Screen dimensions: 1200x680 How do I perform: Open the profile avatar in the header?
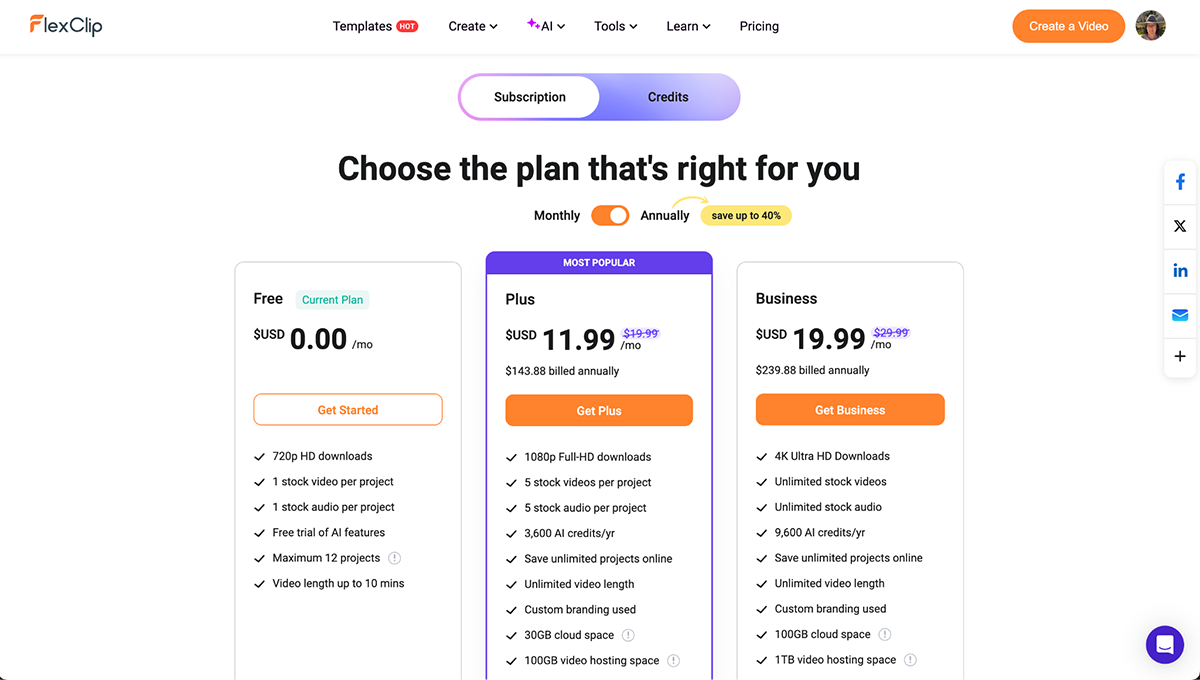(1150, 25)
